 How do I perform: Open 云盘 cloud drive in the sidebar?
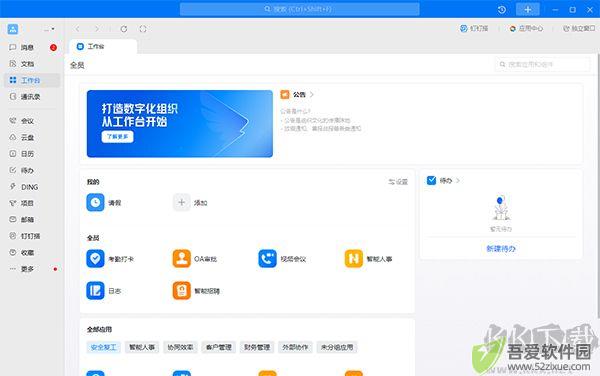(27, 137)
